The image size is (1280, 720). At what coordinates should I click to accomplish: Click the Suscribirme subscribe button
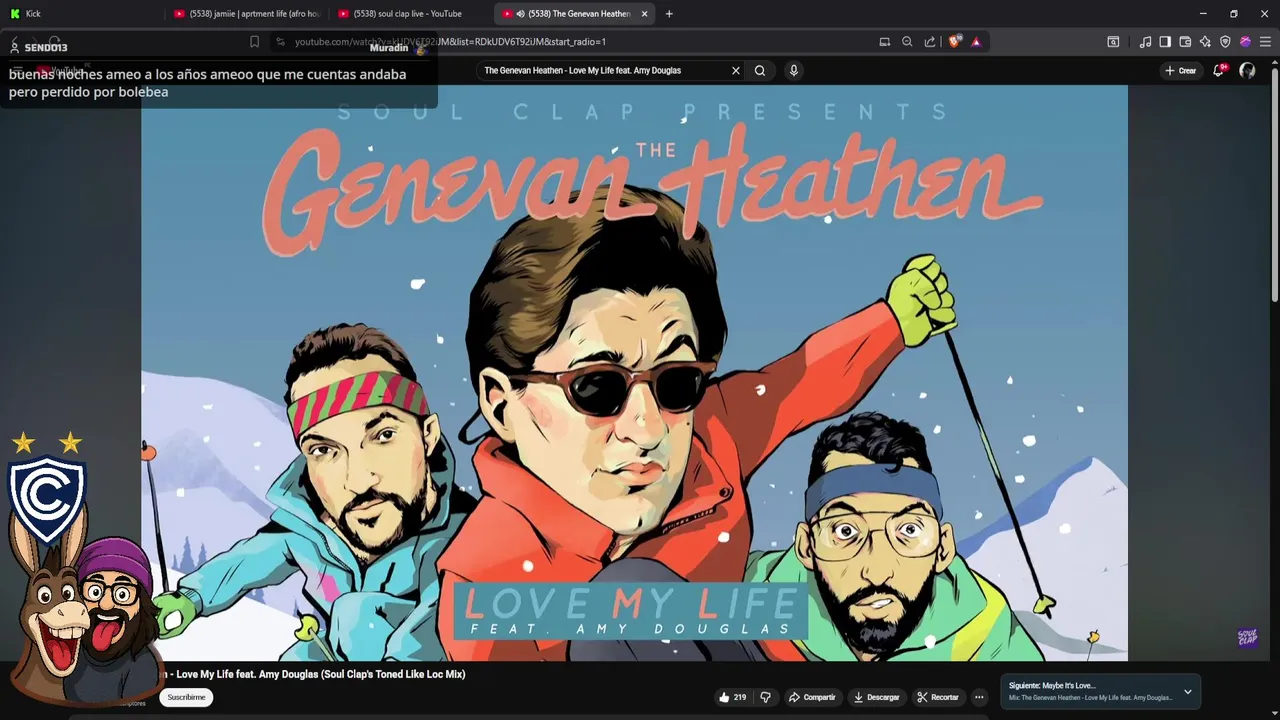click(x=186, y=697)
